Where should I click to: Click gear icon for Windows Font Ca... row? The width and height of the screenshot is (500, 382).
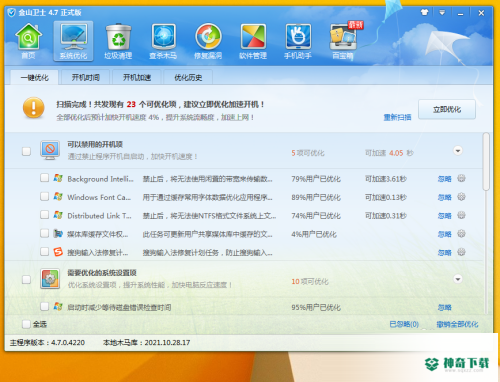[x=461, y=197]
